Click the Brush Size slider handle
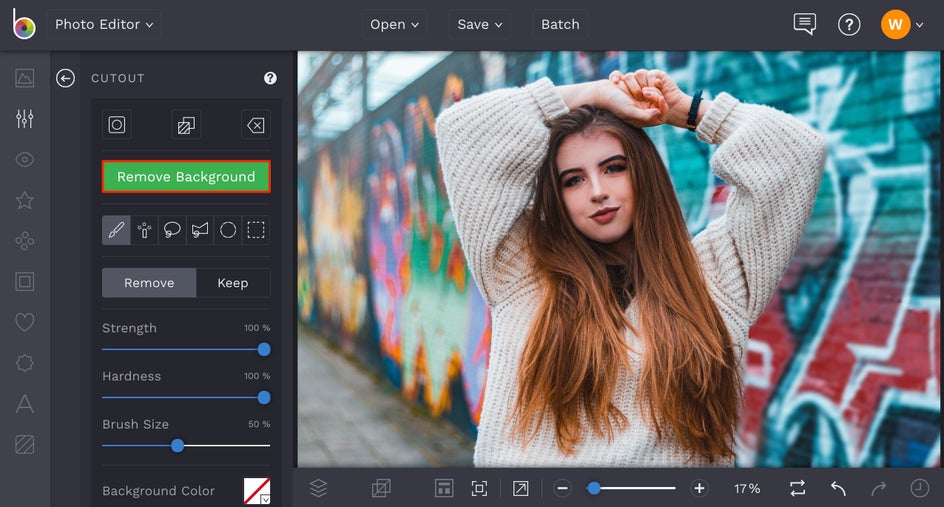Screen dimensions: 944x507 coord(177,446)
